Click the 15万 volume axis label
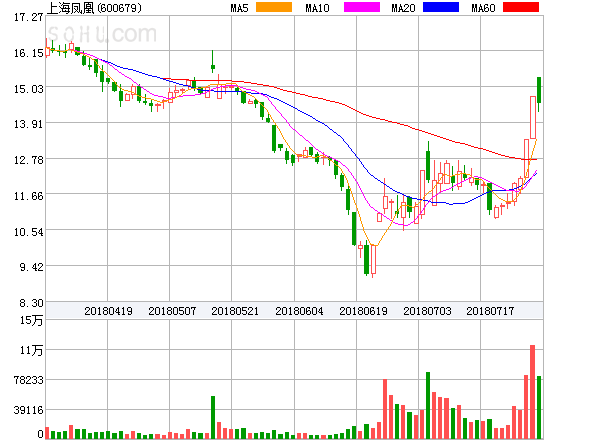Screen dimensions: 600x440 pyautogui.click(x=31, y=320)
